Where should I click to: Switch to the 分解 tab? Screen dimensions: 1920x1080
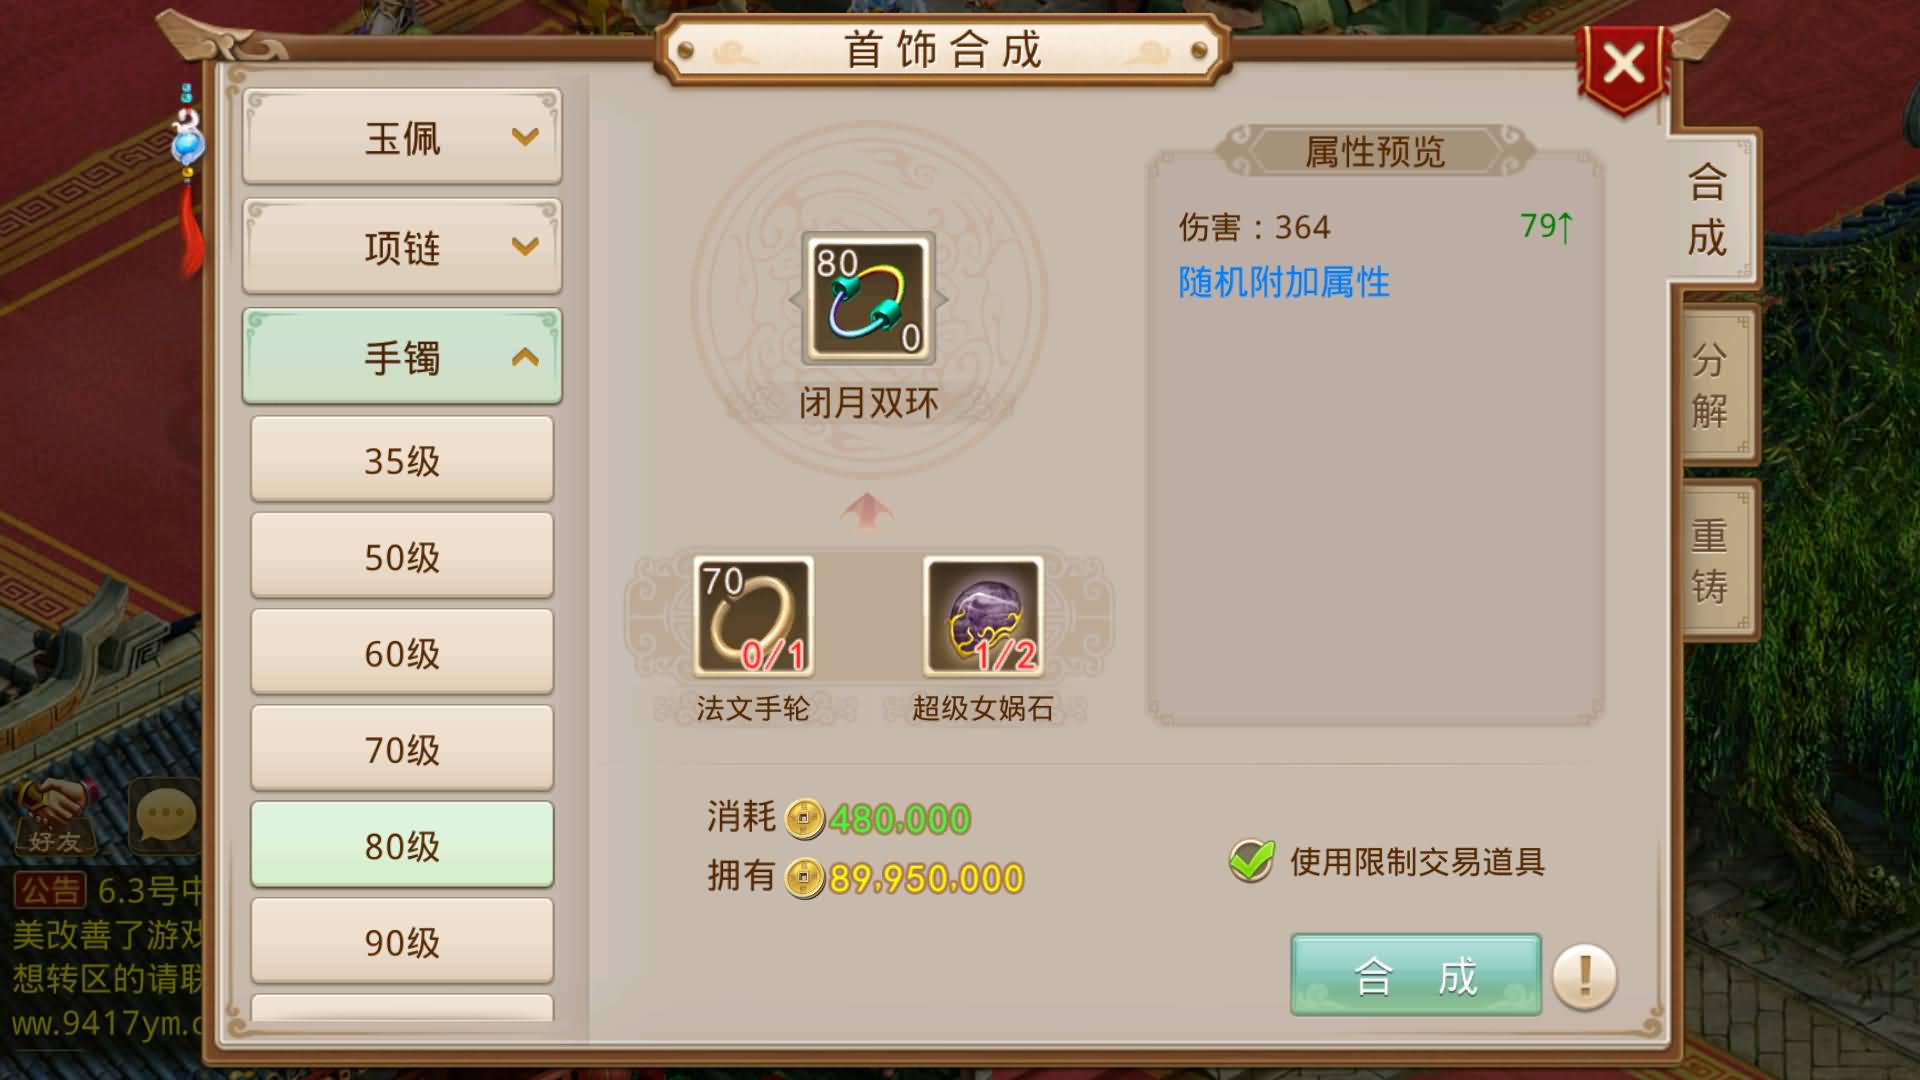pos(1712,385)
